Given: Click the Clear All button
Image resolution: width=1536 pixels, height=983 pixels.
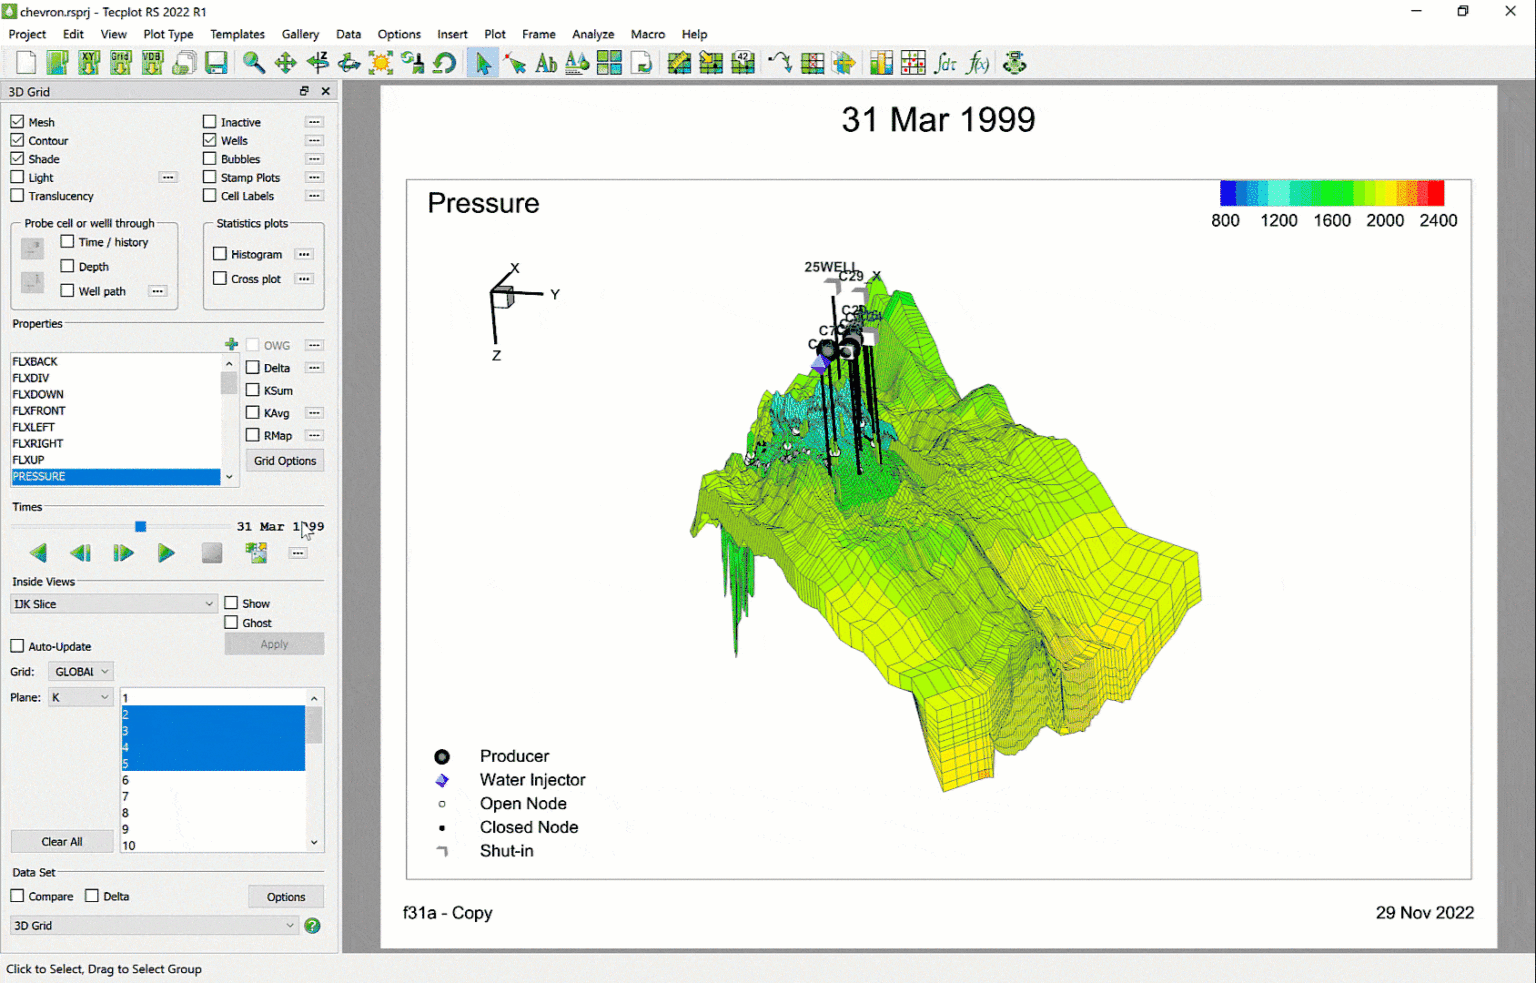Looking at the screenshot, I should click(x=61, y=841).
